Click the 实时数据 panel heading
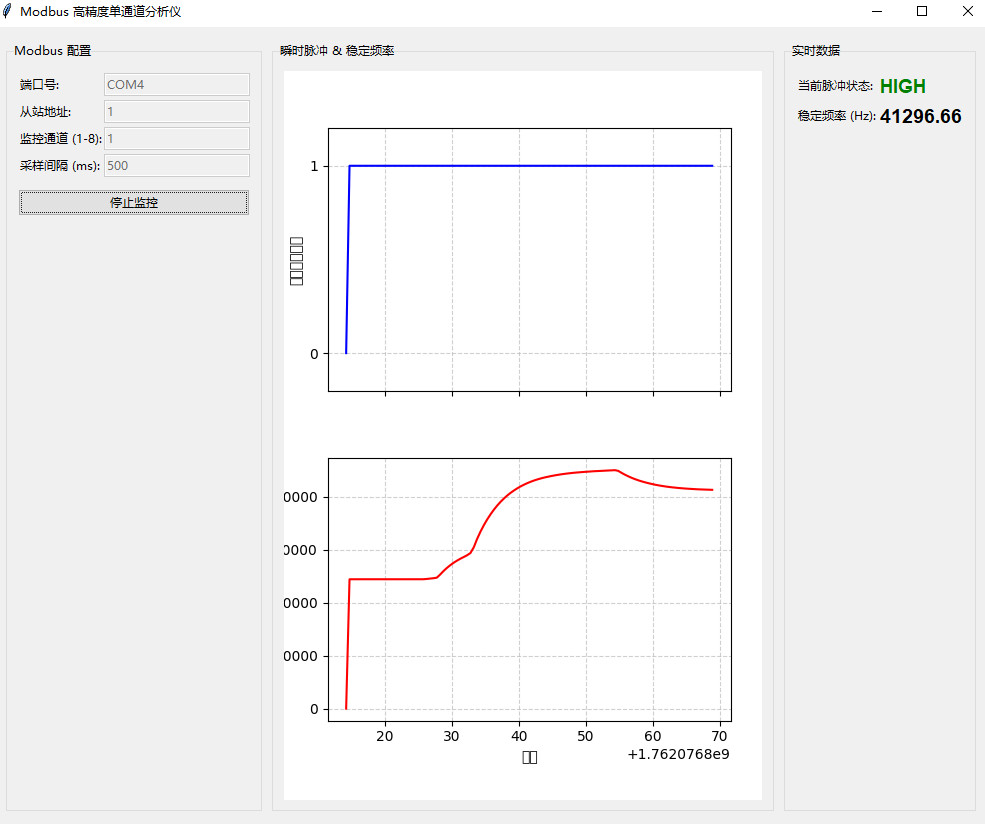This screenshot has width=985, height=824. [x=816, y=51]
